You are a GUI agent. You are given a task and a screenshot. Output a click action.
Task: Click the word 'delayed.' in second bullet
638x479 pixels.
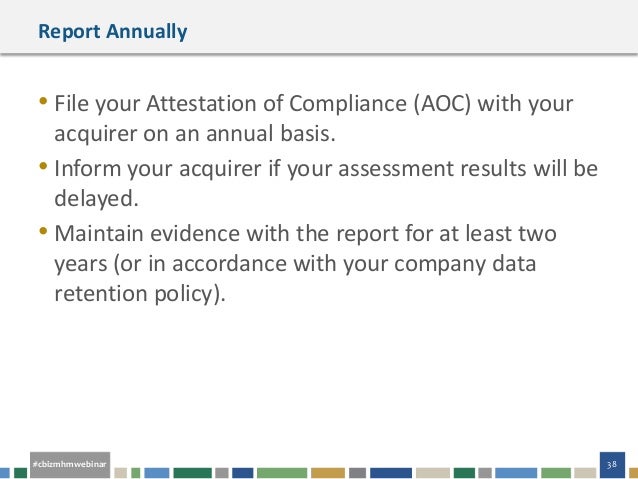pos(96,199)
